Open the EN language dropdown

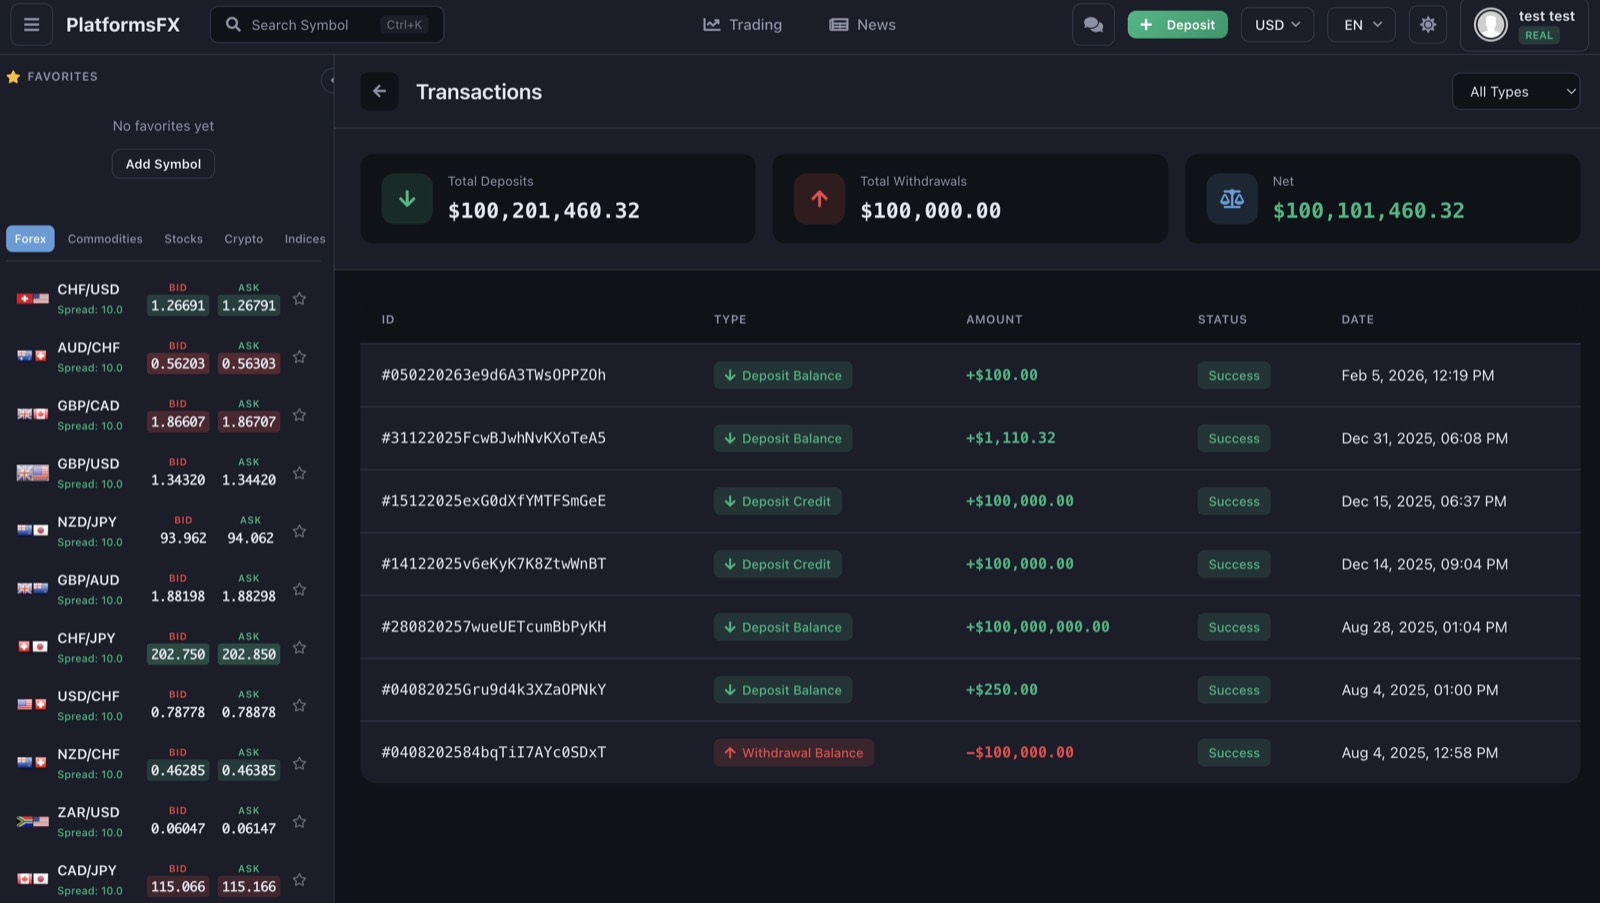pos(1361,24)
